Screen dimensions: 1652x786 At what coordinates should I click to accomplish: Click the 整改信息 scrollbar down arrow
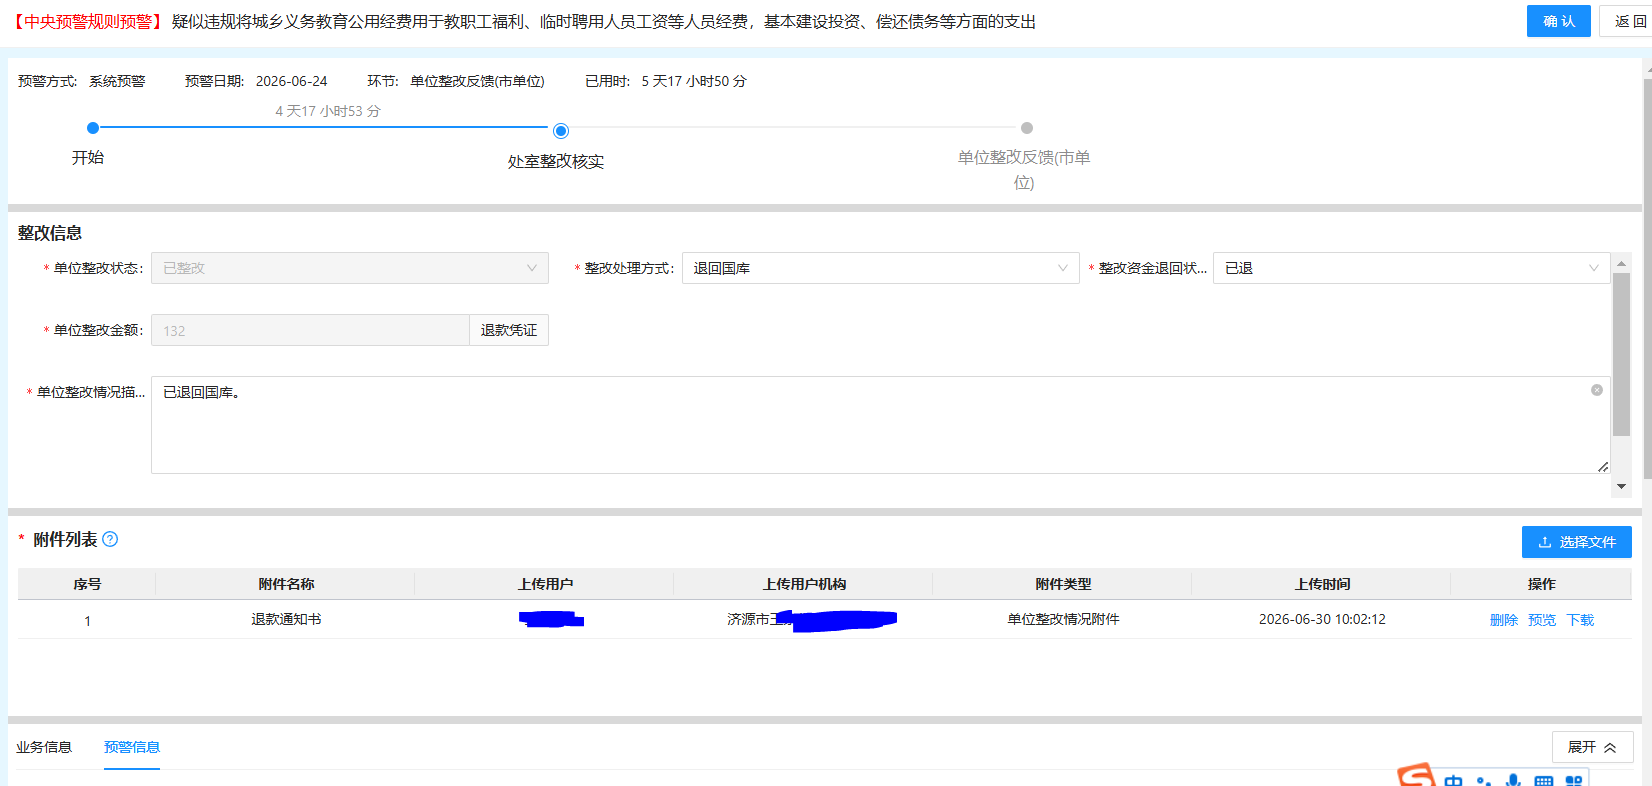tap(1621, 486)
